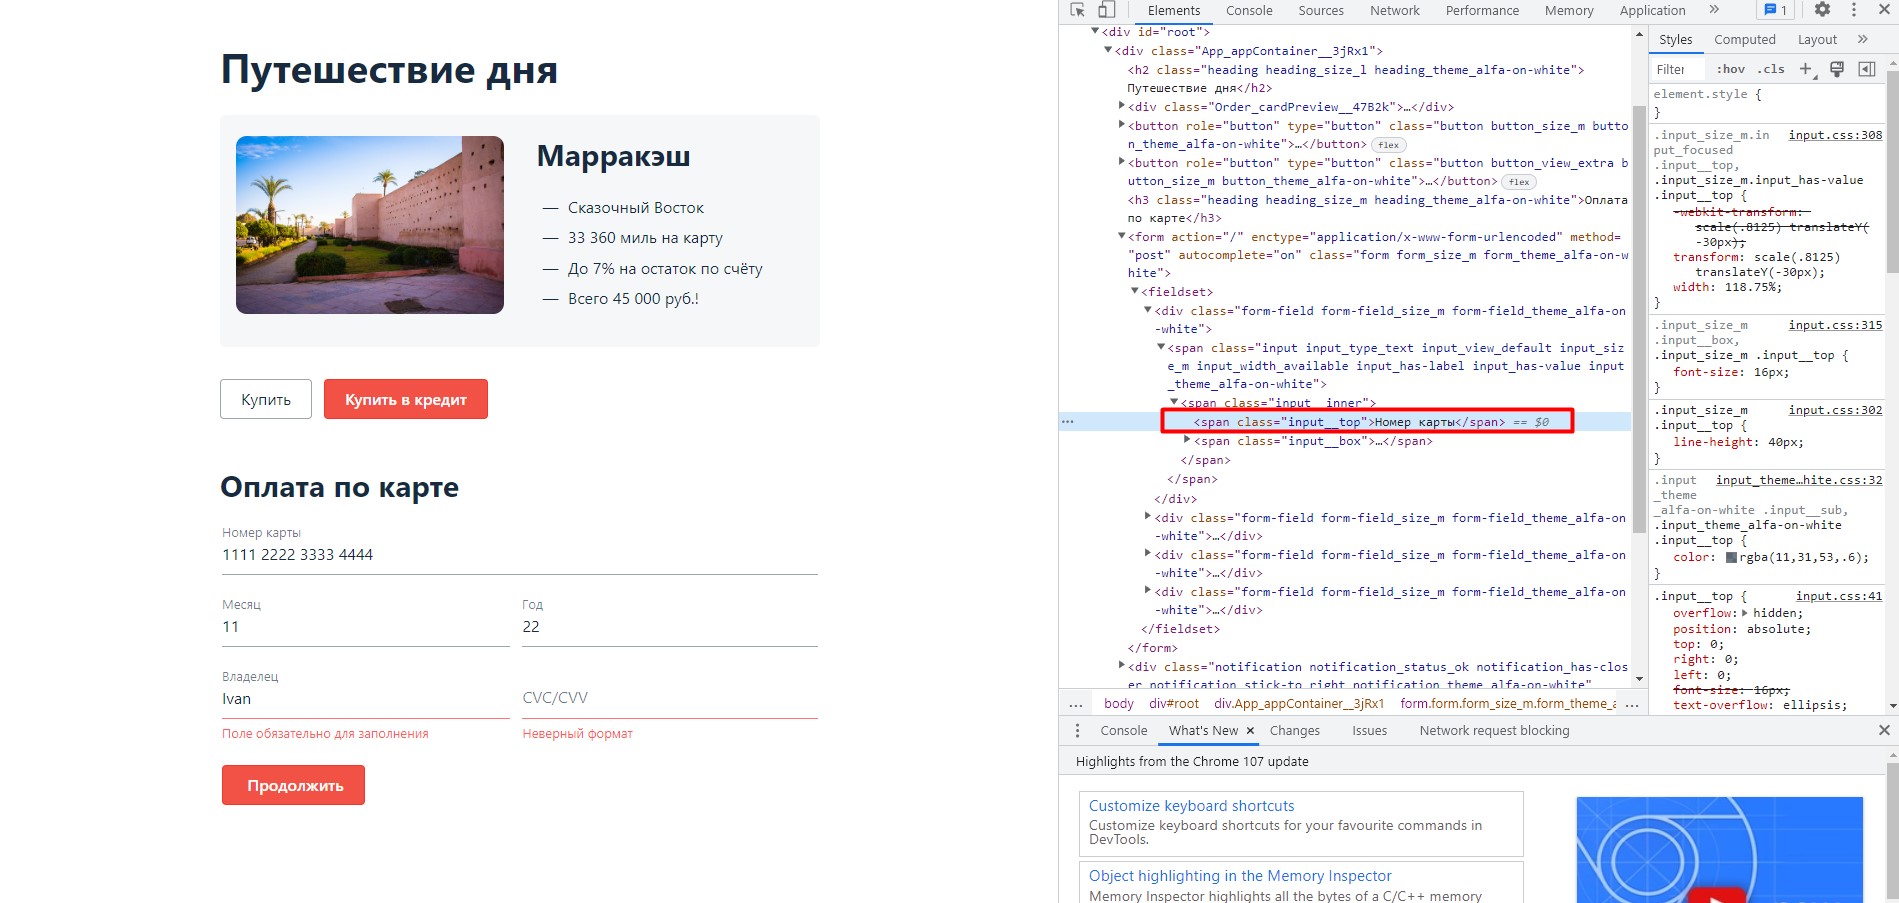Open the Network panel tab
The image size is (1899, 903).
pyautogui.click(x=1394, y=10)
